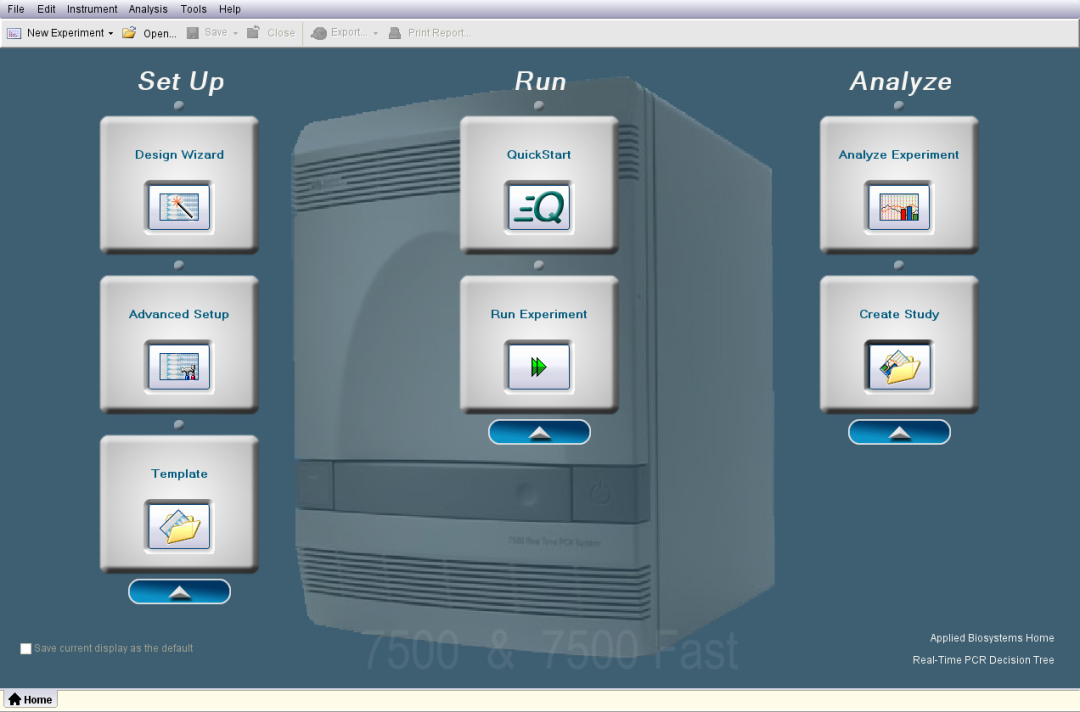The height and width of the screenshot is (712, 1080).
Task: Open the Instrument menu
Action: 92,9
